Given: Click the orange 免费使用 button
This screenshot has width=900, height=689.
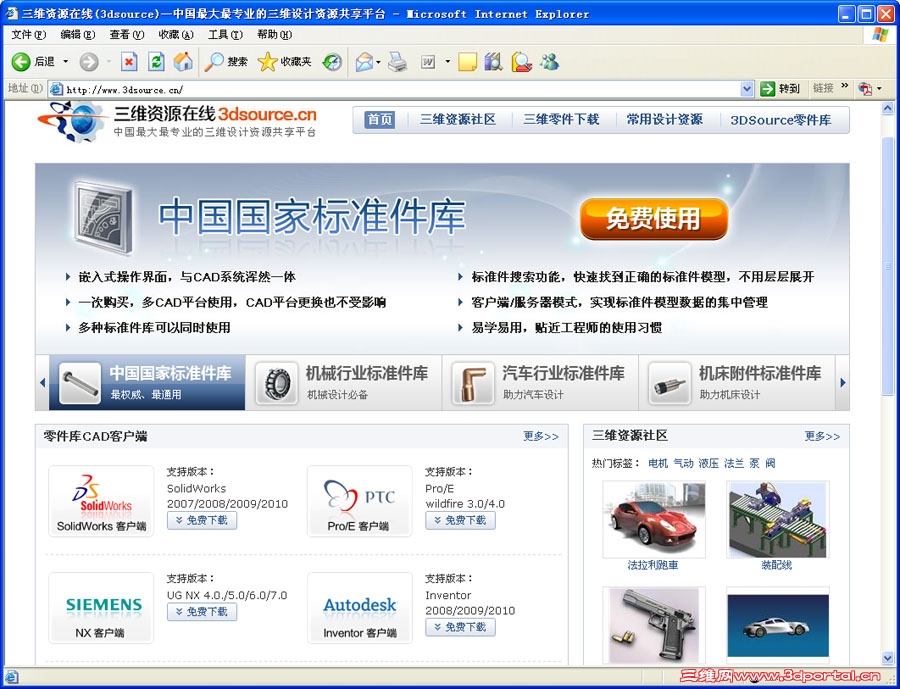Looking at the screenshot, I should (x=654, y=219).
